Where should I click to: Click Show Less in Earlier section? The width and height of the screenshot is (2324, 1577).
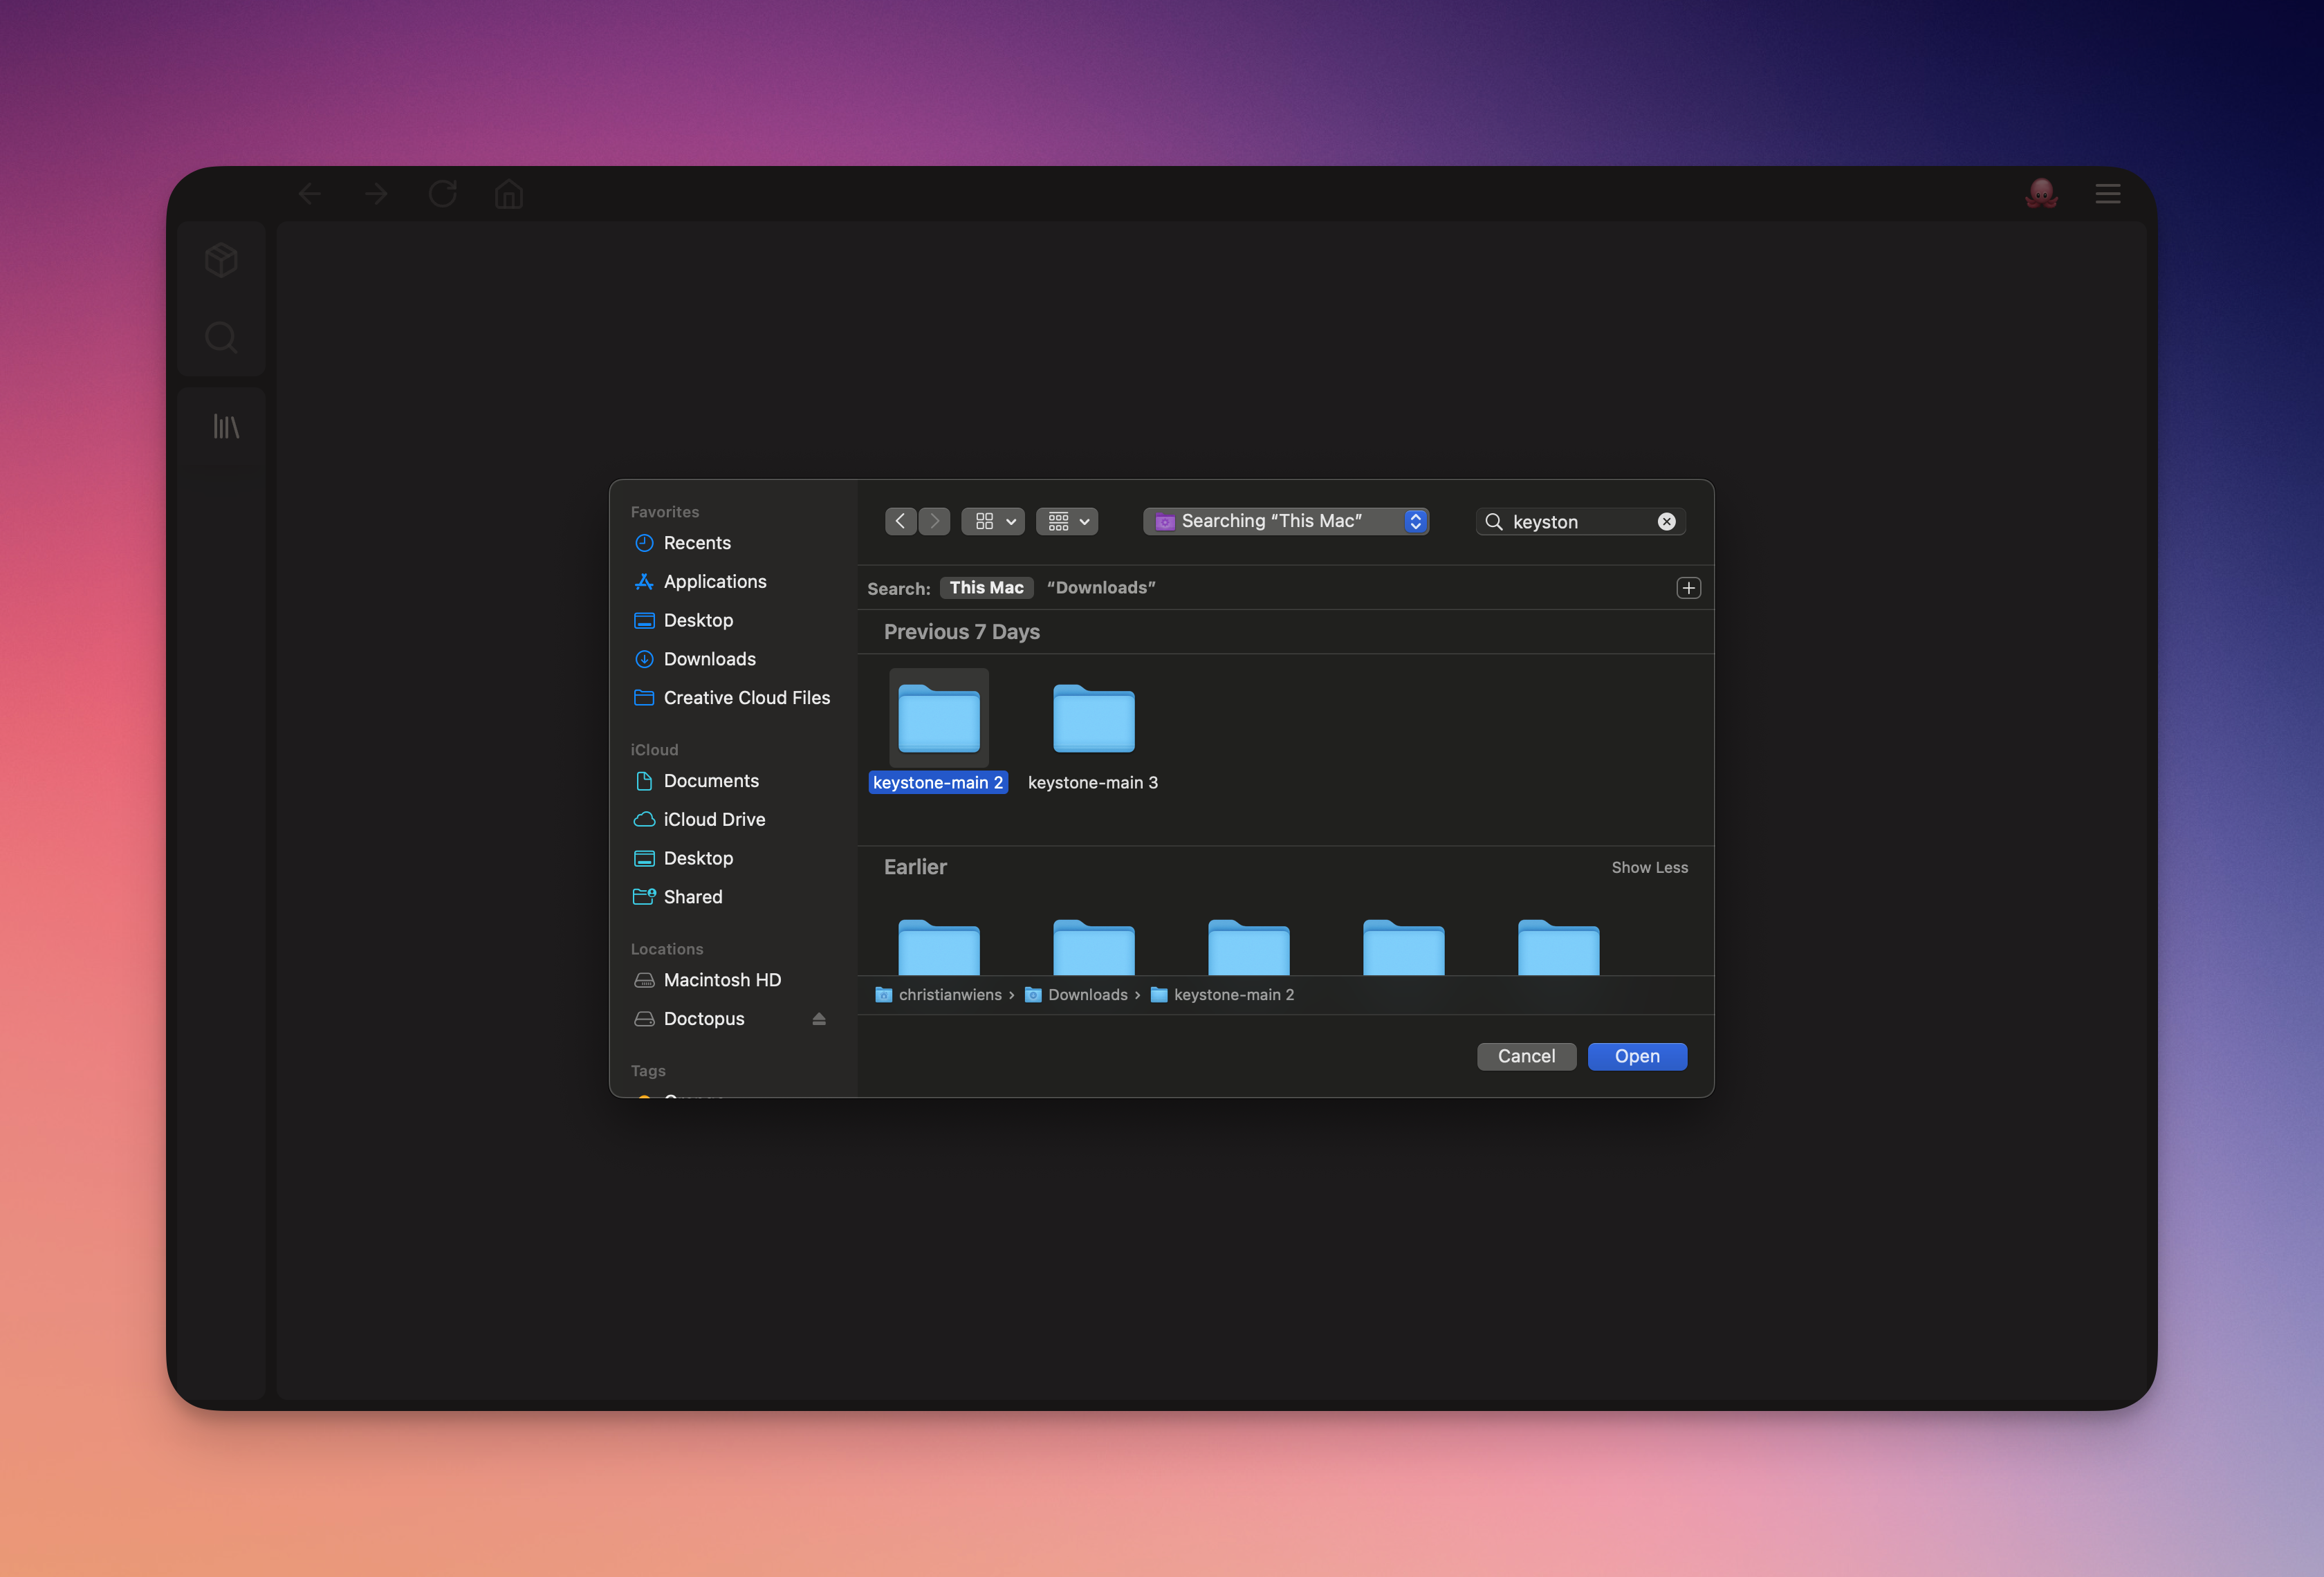(1649, 868)
